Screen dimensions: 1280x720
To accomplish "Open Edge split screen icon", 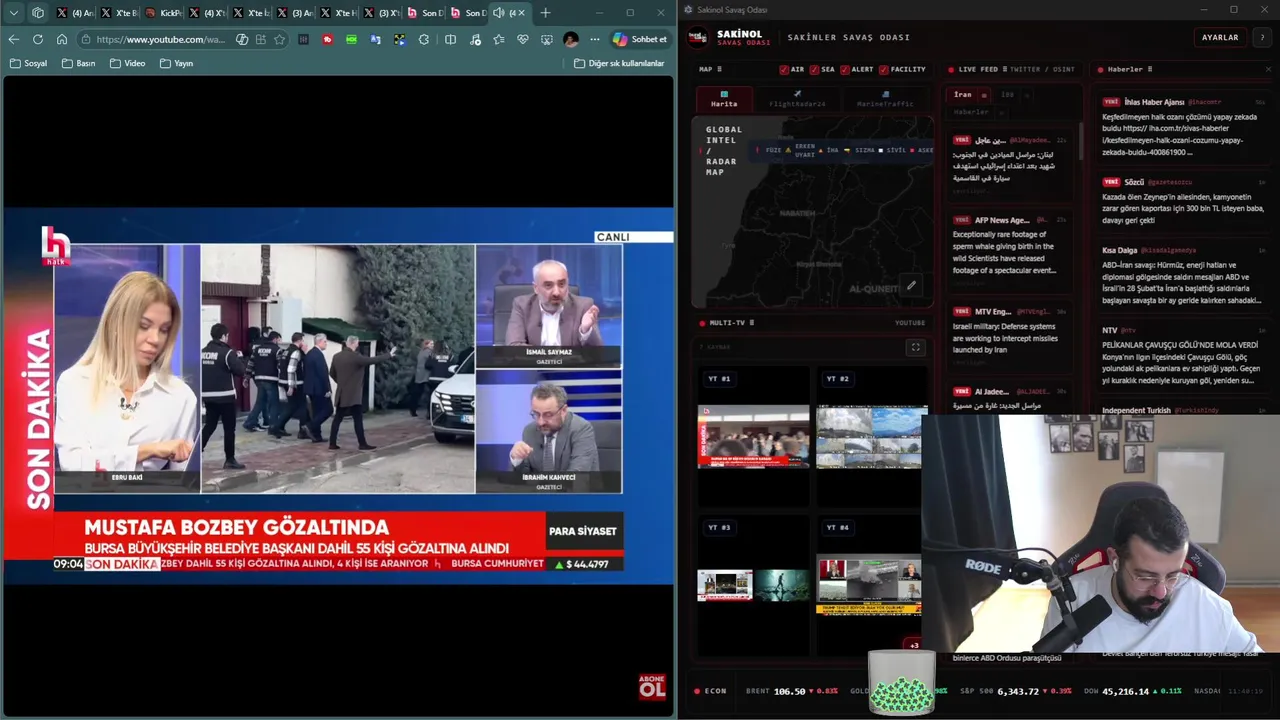I will [450, 39].
